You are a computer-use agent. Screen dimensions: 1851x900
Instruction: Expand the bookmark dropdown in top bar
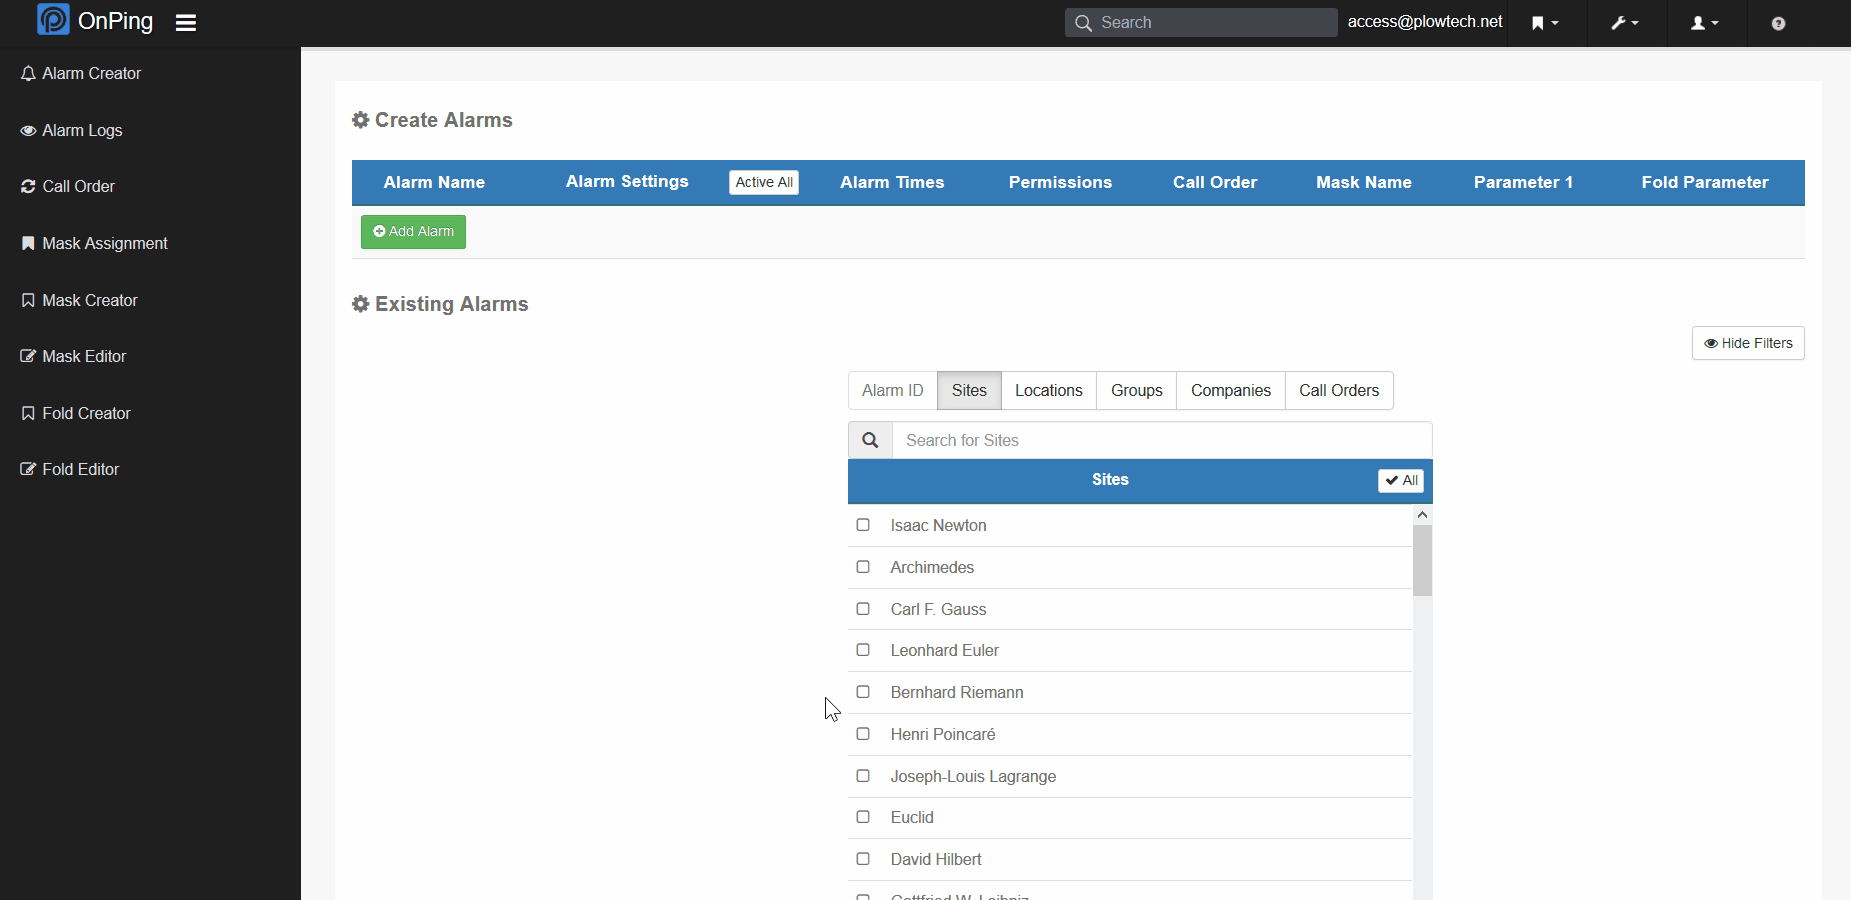(x=1545, y=23)
